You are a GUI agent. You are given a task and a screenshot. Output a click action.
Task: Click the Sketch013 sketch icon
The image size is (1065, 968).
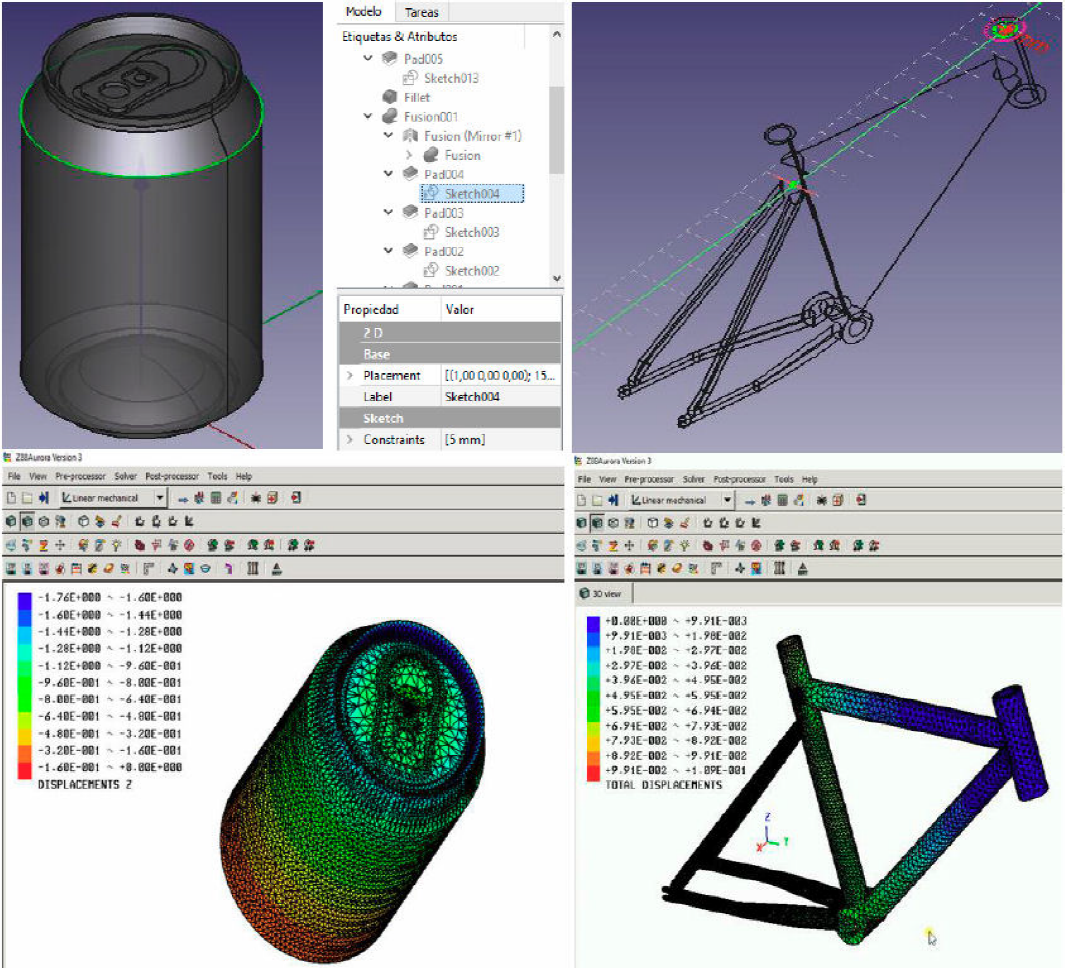(x=411, y=78)
